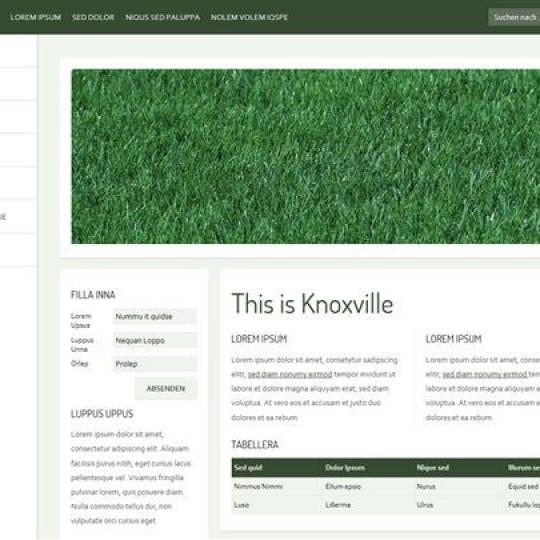Click the TABELLERA section heading
The image size is (540, 540).
(255, 445)
